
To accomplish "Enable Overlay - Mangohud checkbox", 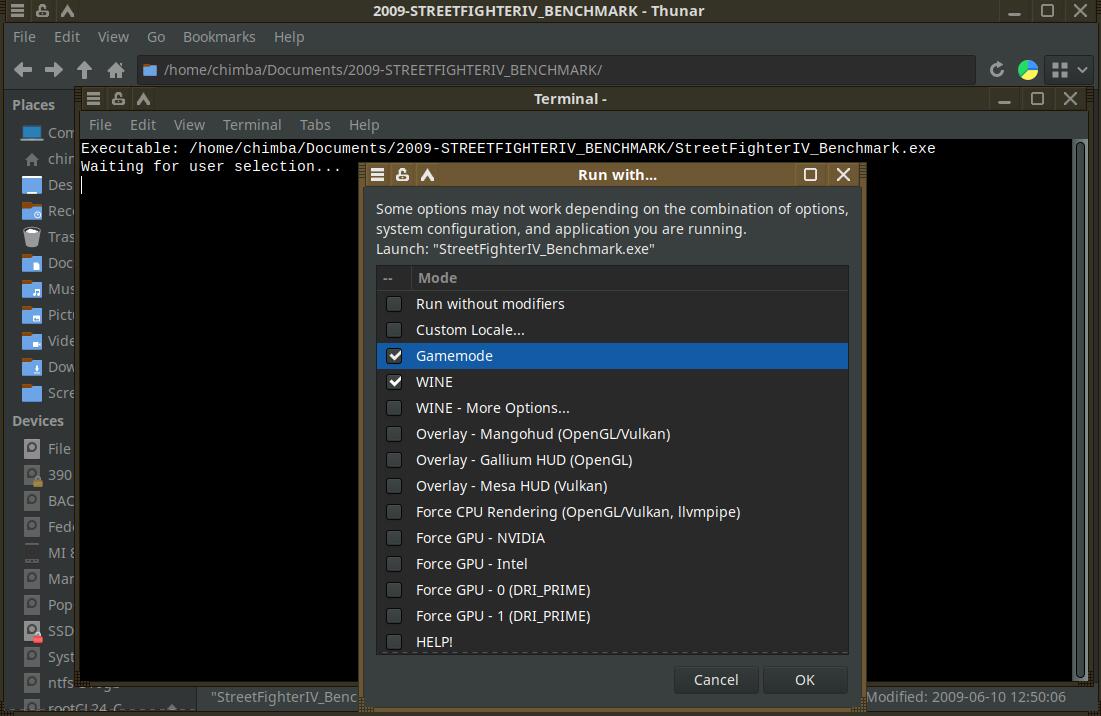I will [x=394, y=434].
